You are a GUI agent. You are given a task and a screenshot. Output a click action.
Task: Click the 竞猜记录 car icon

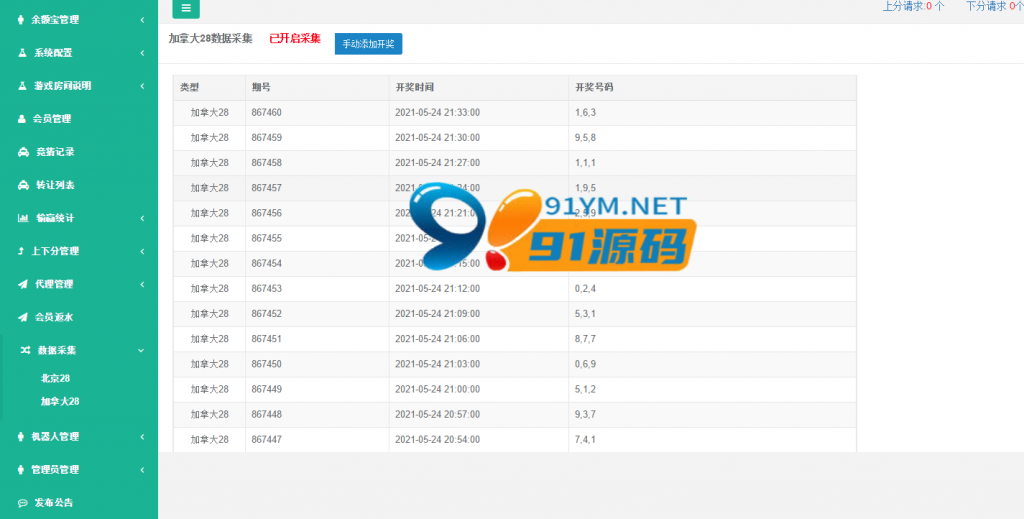(24, 152)
